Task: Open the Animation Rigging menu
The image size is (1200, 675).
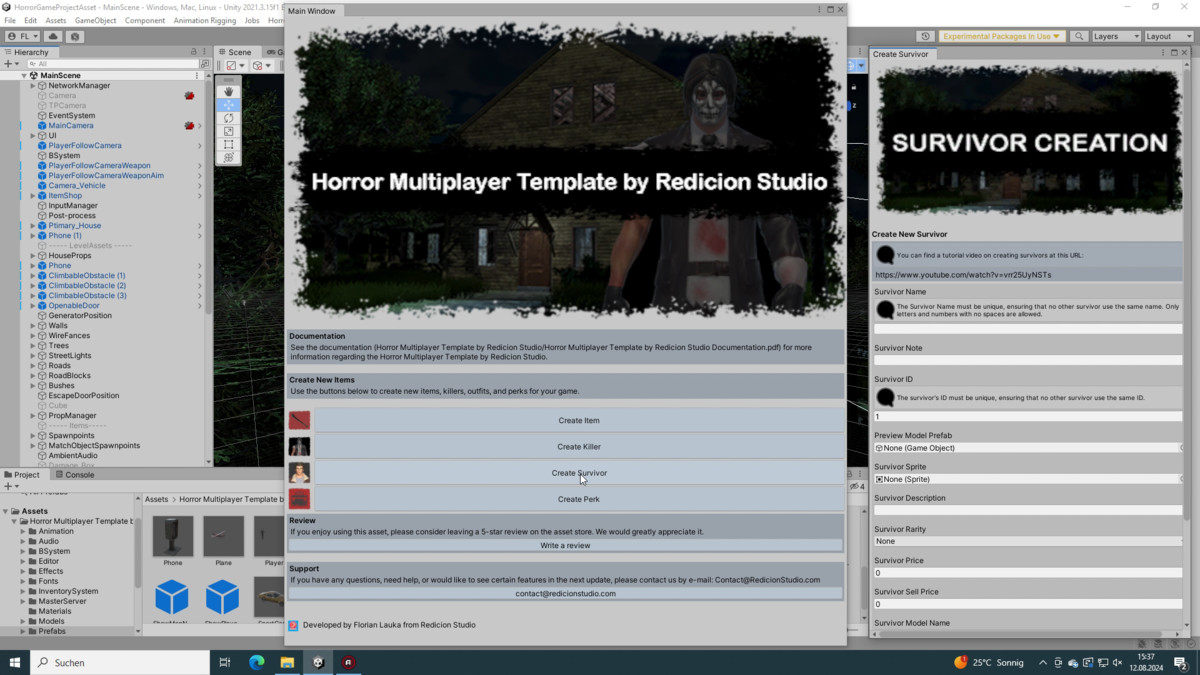Action: [x=205, y=20]
